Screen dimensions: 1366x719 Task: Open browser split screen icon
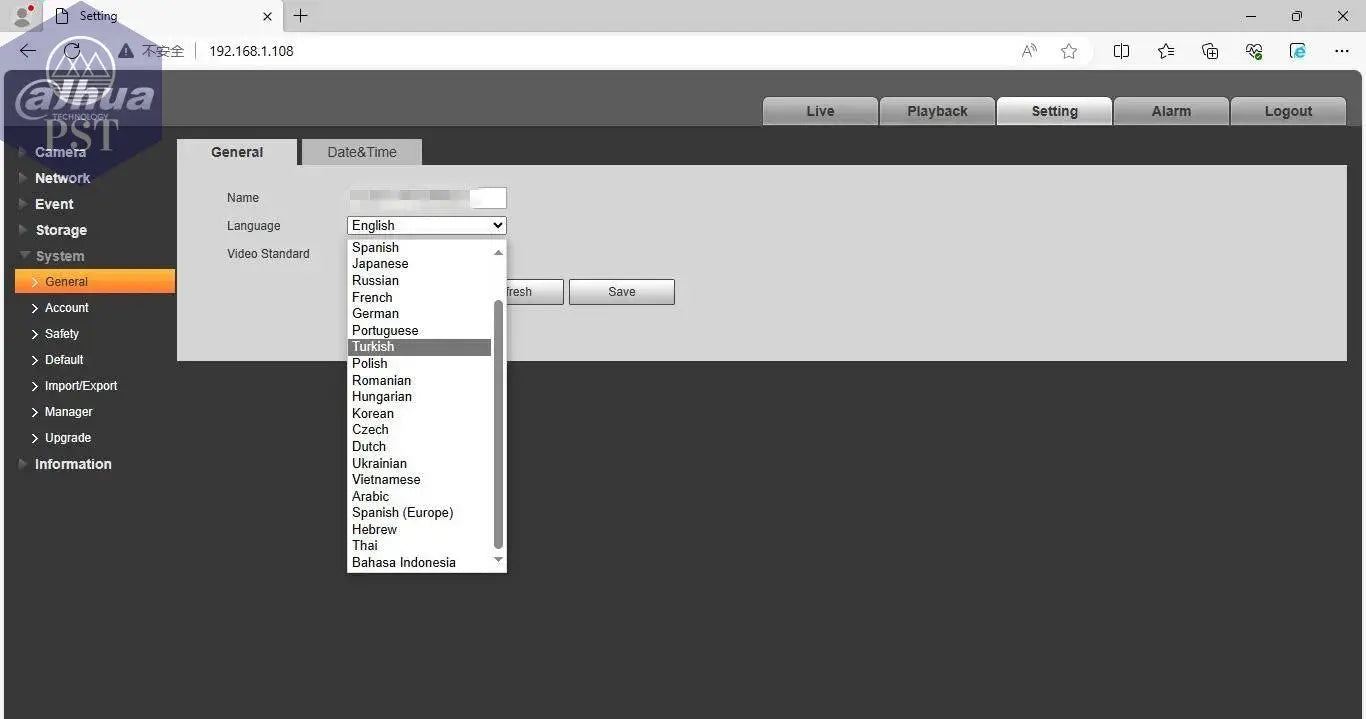(1121, 51)
